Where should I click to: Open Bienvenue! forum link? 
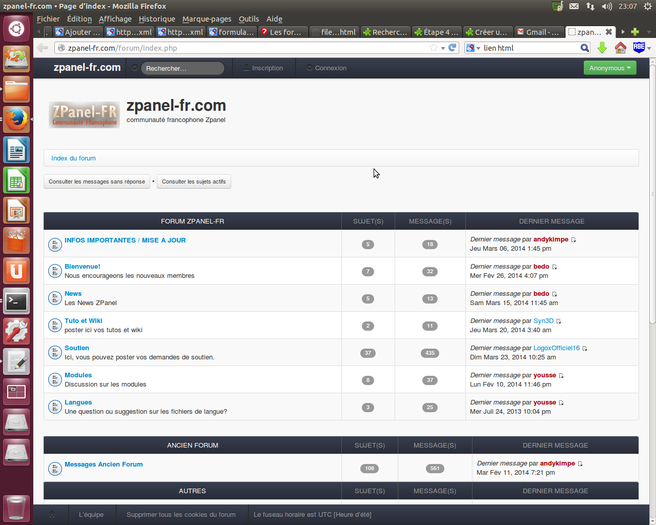[82, 266]
